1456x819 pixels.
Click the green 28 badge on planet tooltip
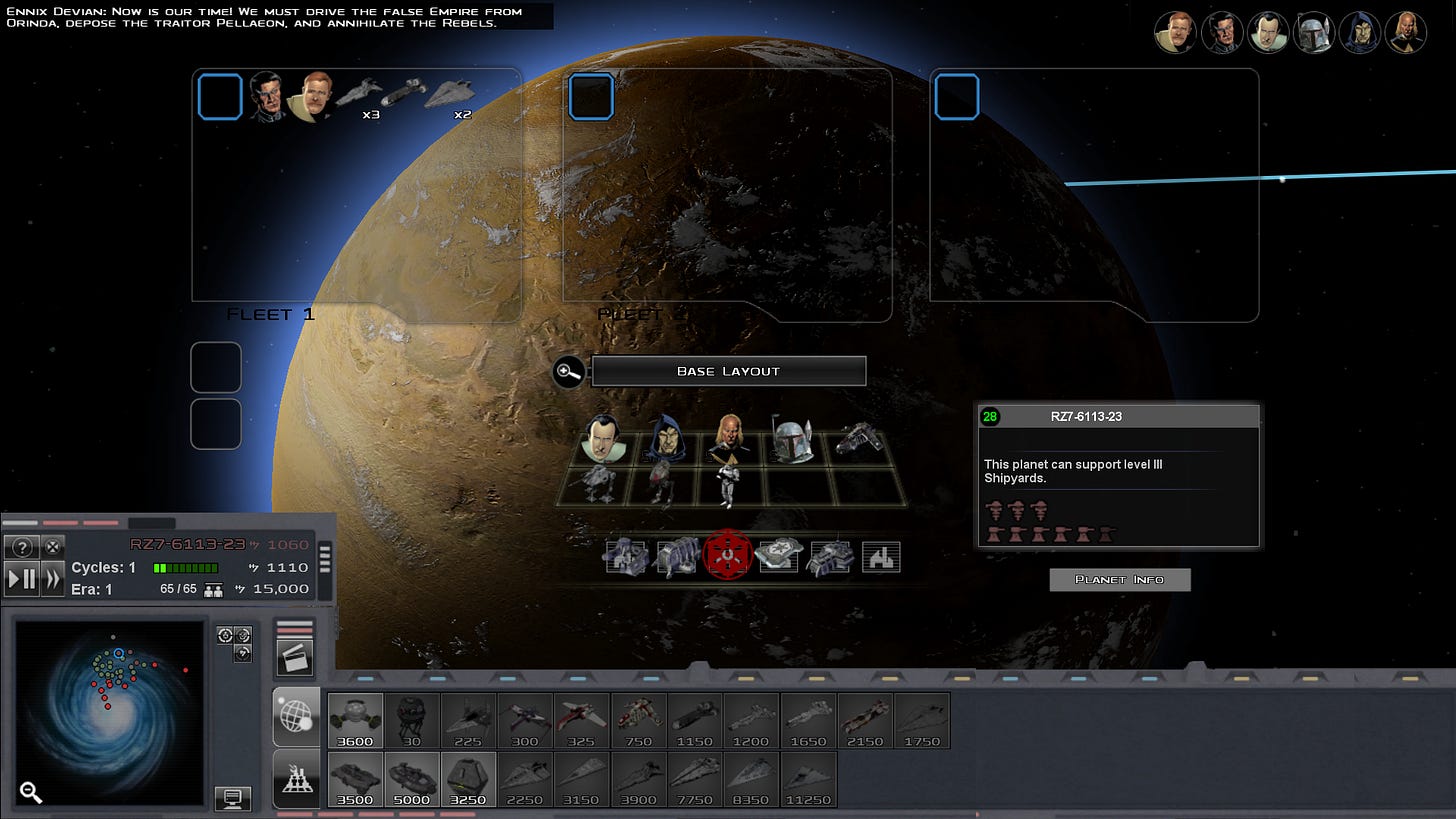[x=990, y=417]
